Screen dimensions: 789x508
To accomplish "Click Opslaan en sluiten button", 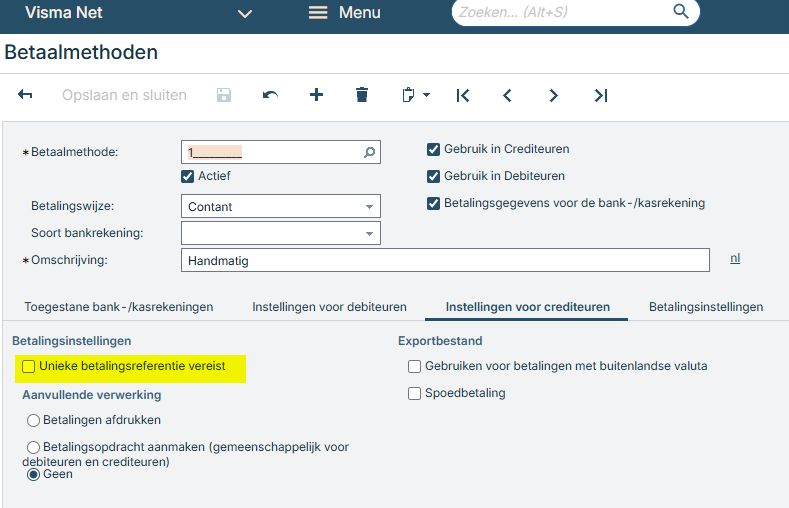I will tap(124, 95).
